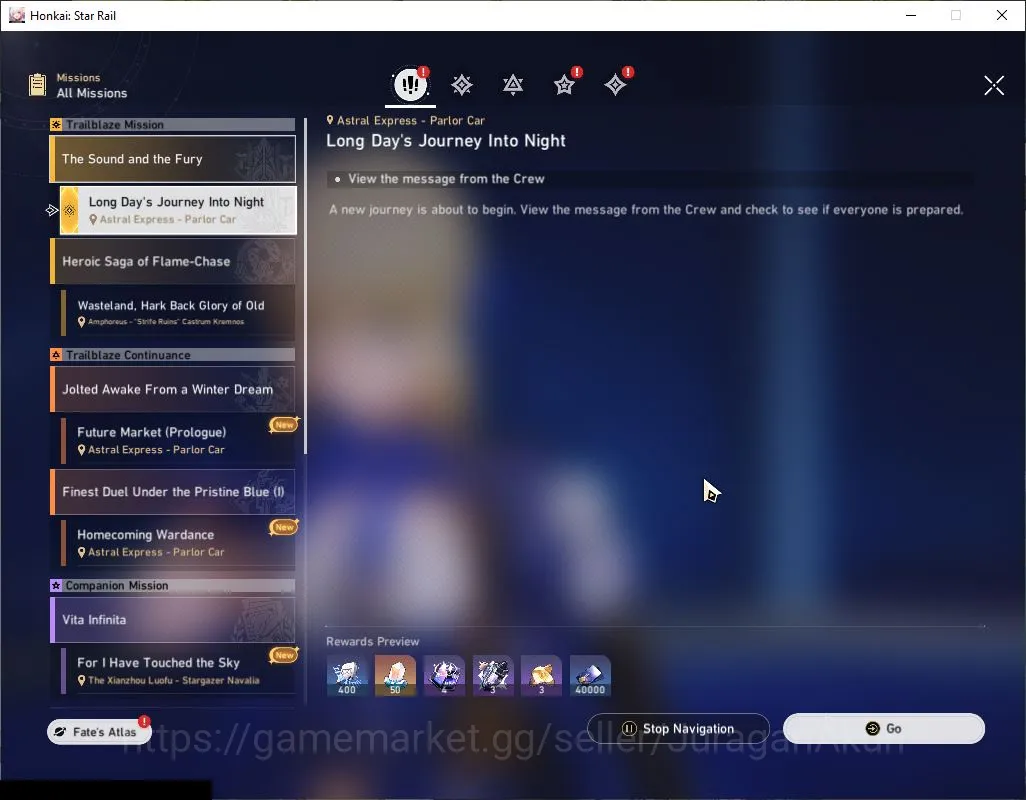The width and height of the screenshot is (1026, 800).
Task: View the 40000 credits reward icon
Action: (x=590, y=676)
